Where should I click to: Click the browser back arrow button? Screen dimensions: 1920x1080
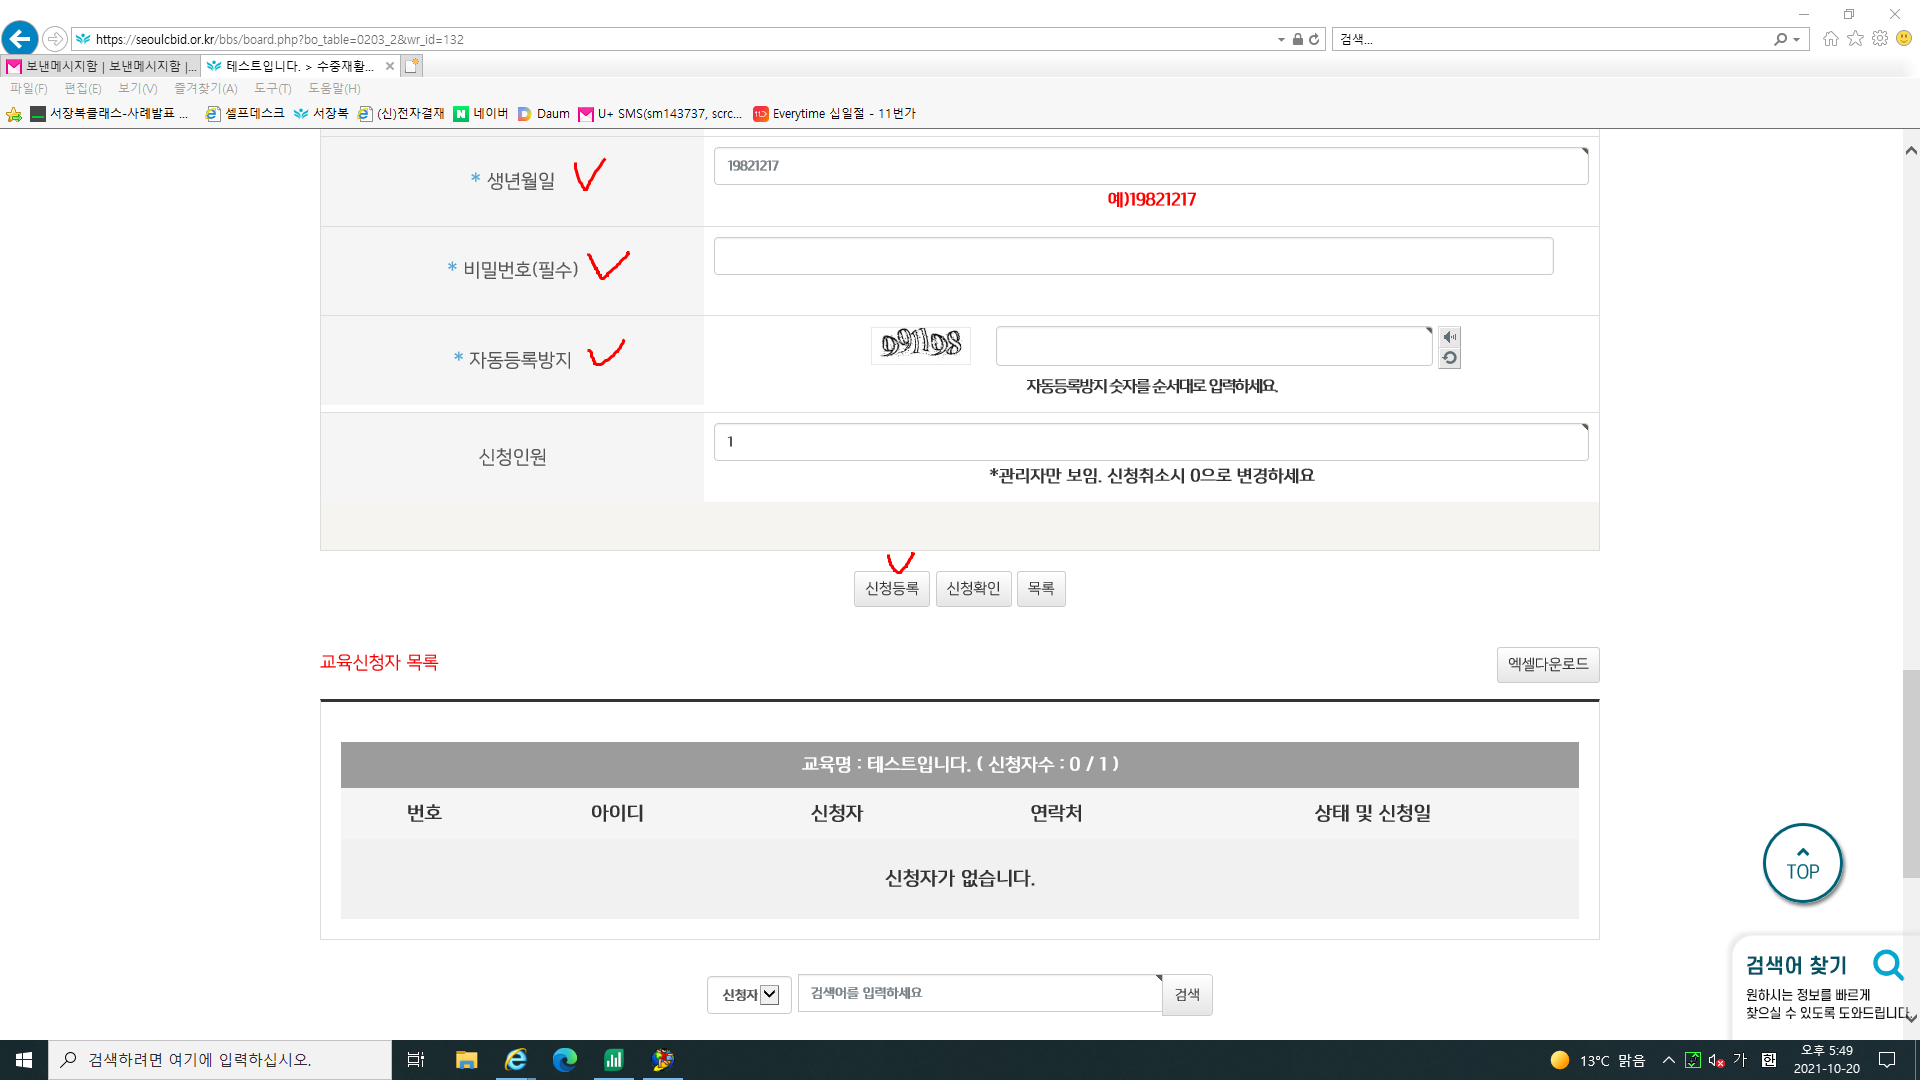point(20,39)
